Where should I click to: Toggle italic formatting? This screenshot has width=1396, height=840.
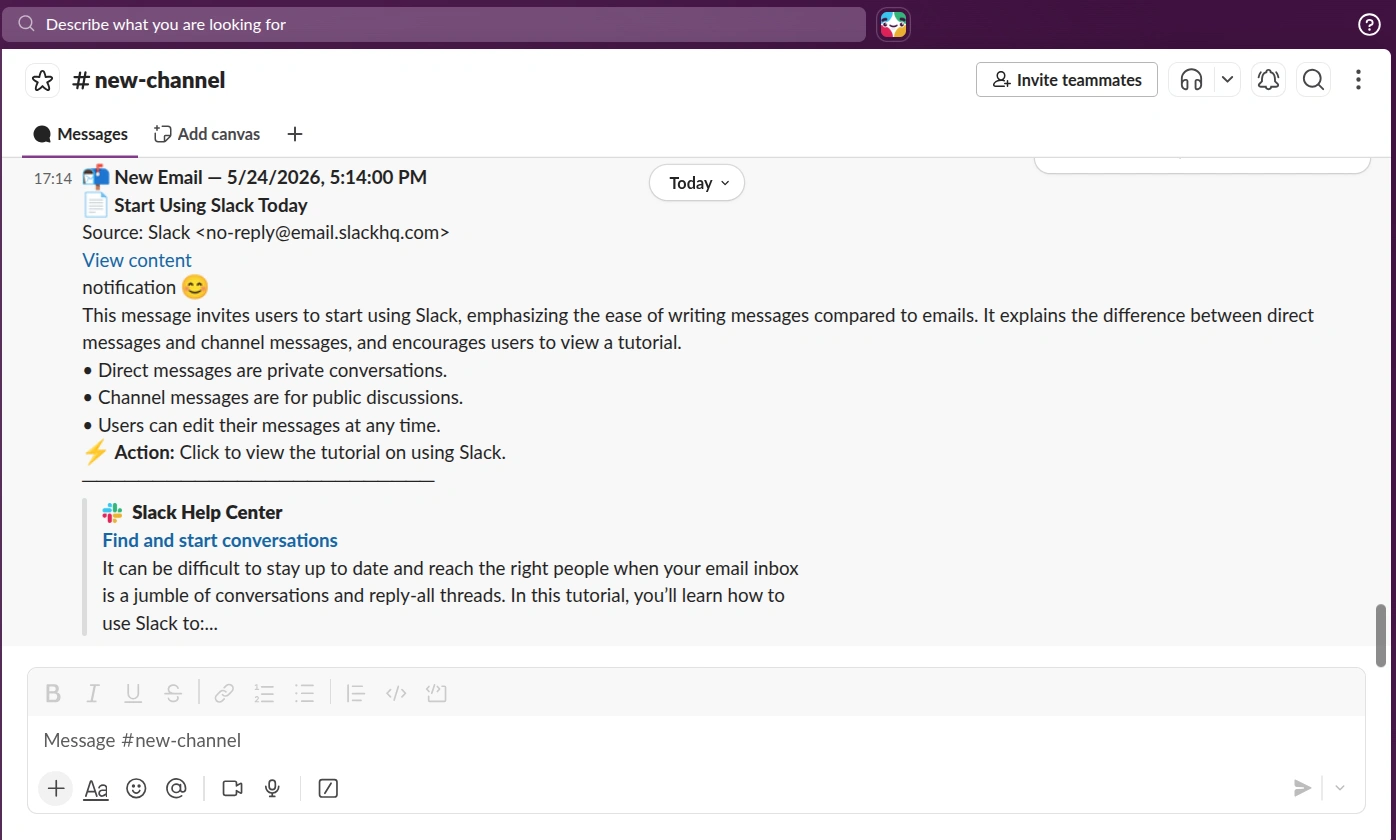click(93, 692)
